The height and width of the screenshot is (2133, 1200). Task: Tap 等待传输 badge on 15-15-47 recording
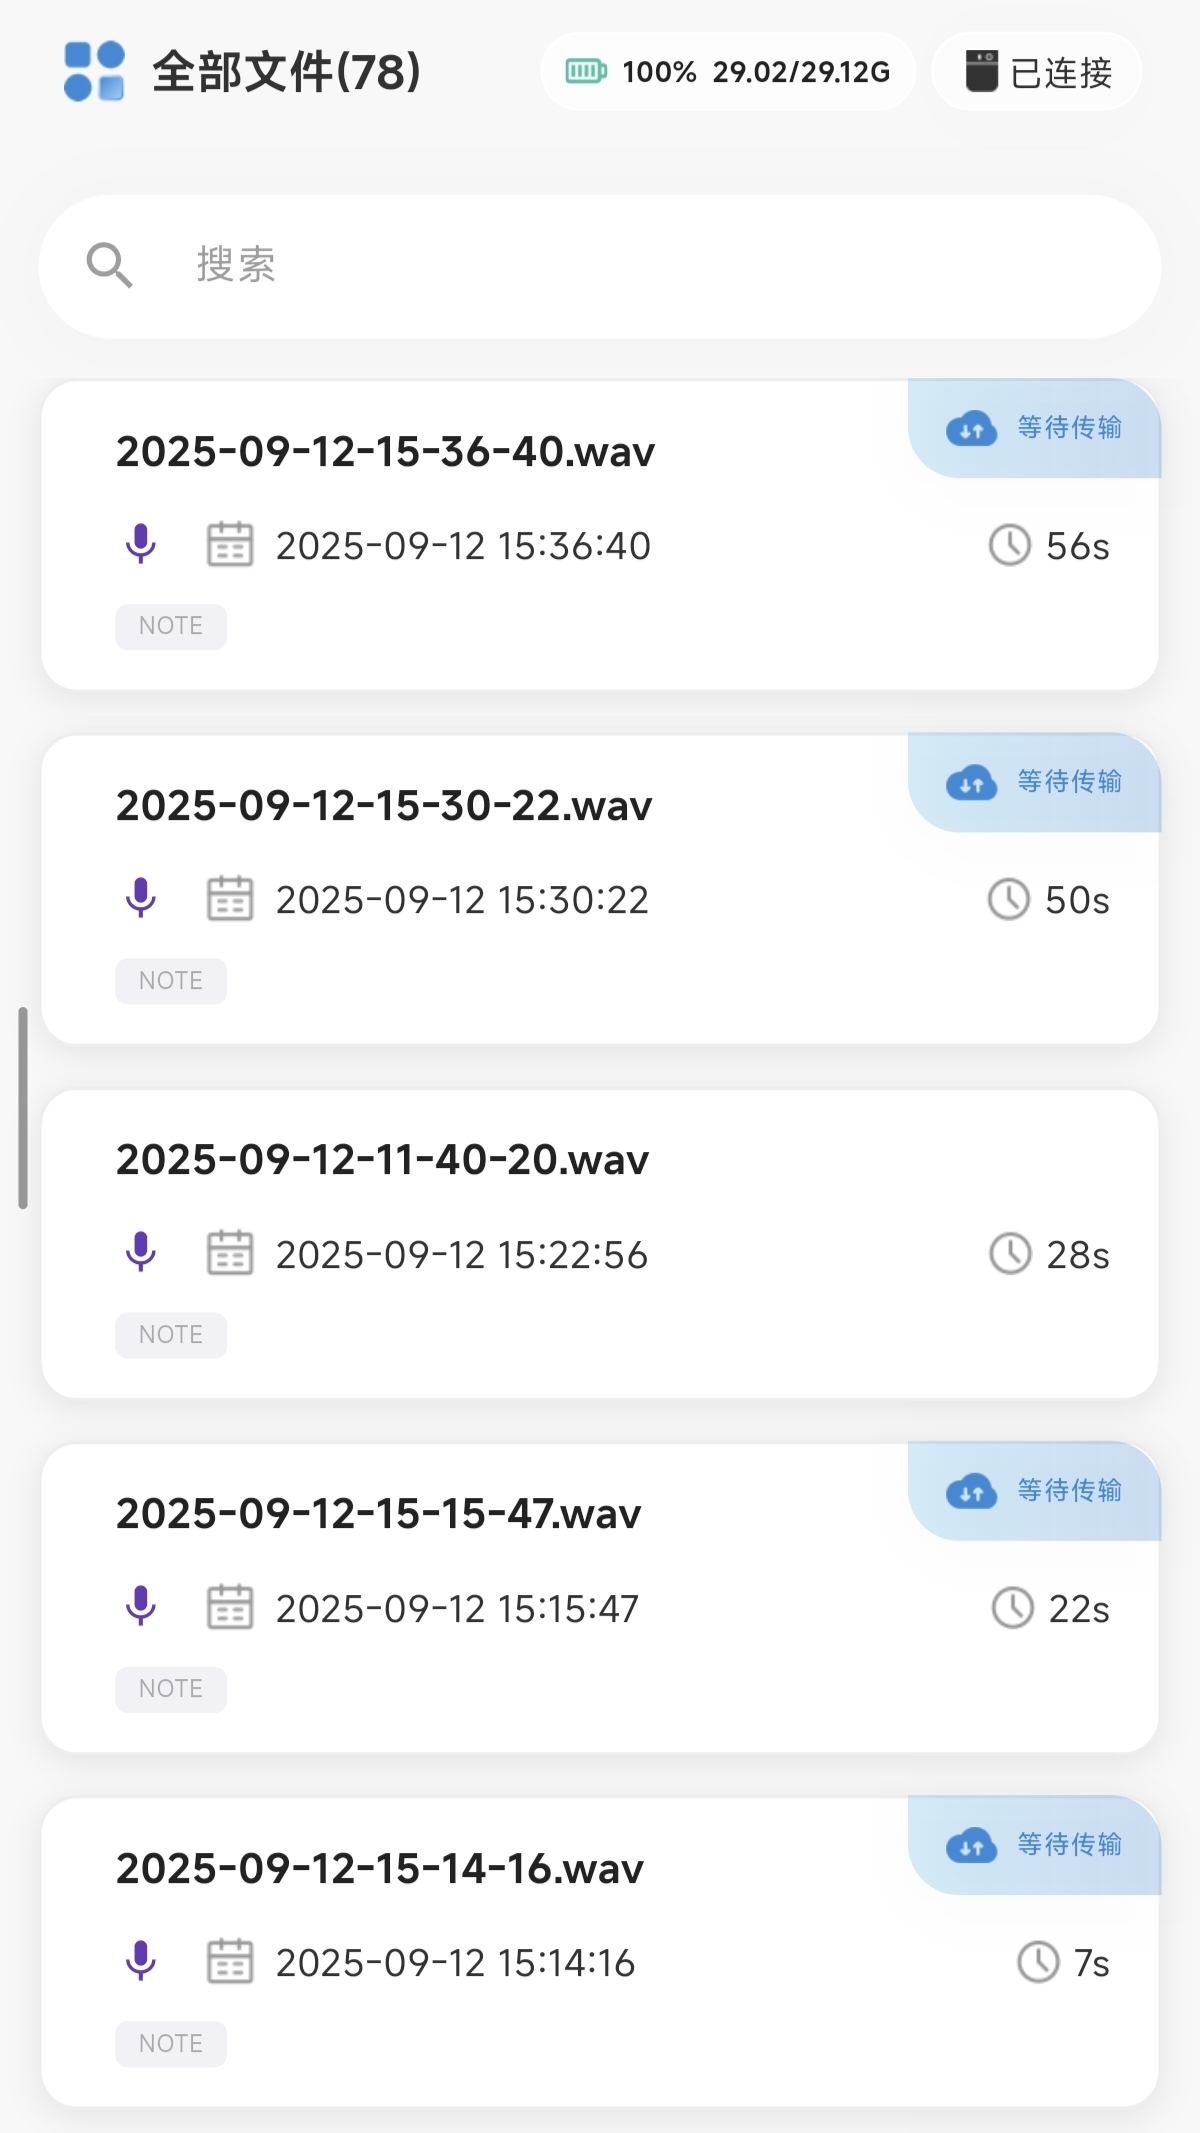pos(1068,1491)
